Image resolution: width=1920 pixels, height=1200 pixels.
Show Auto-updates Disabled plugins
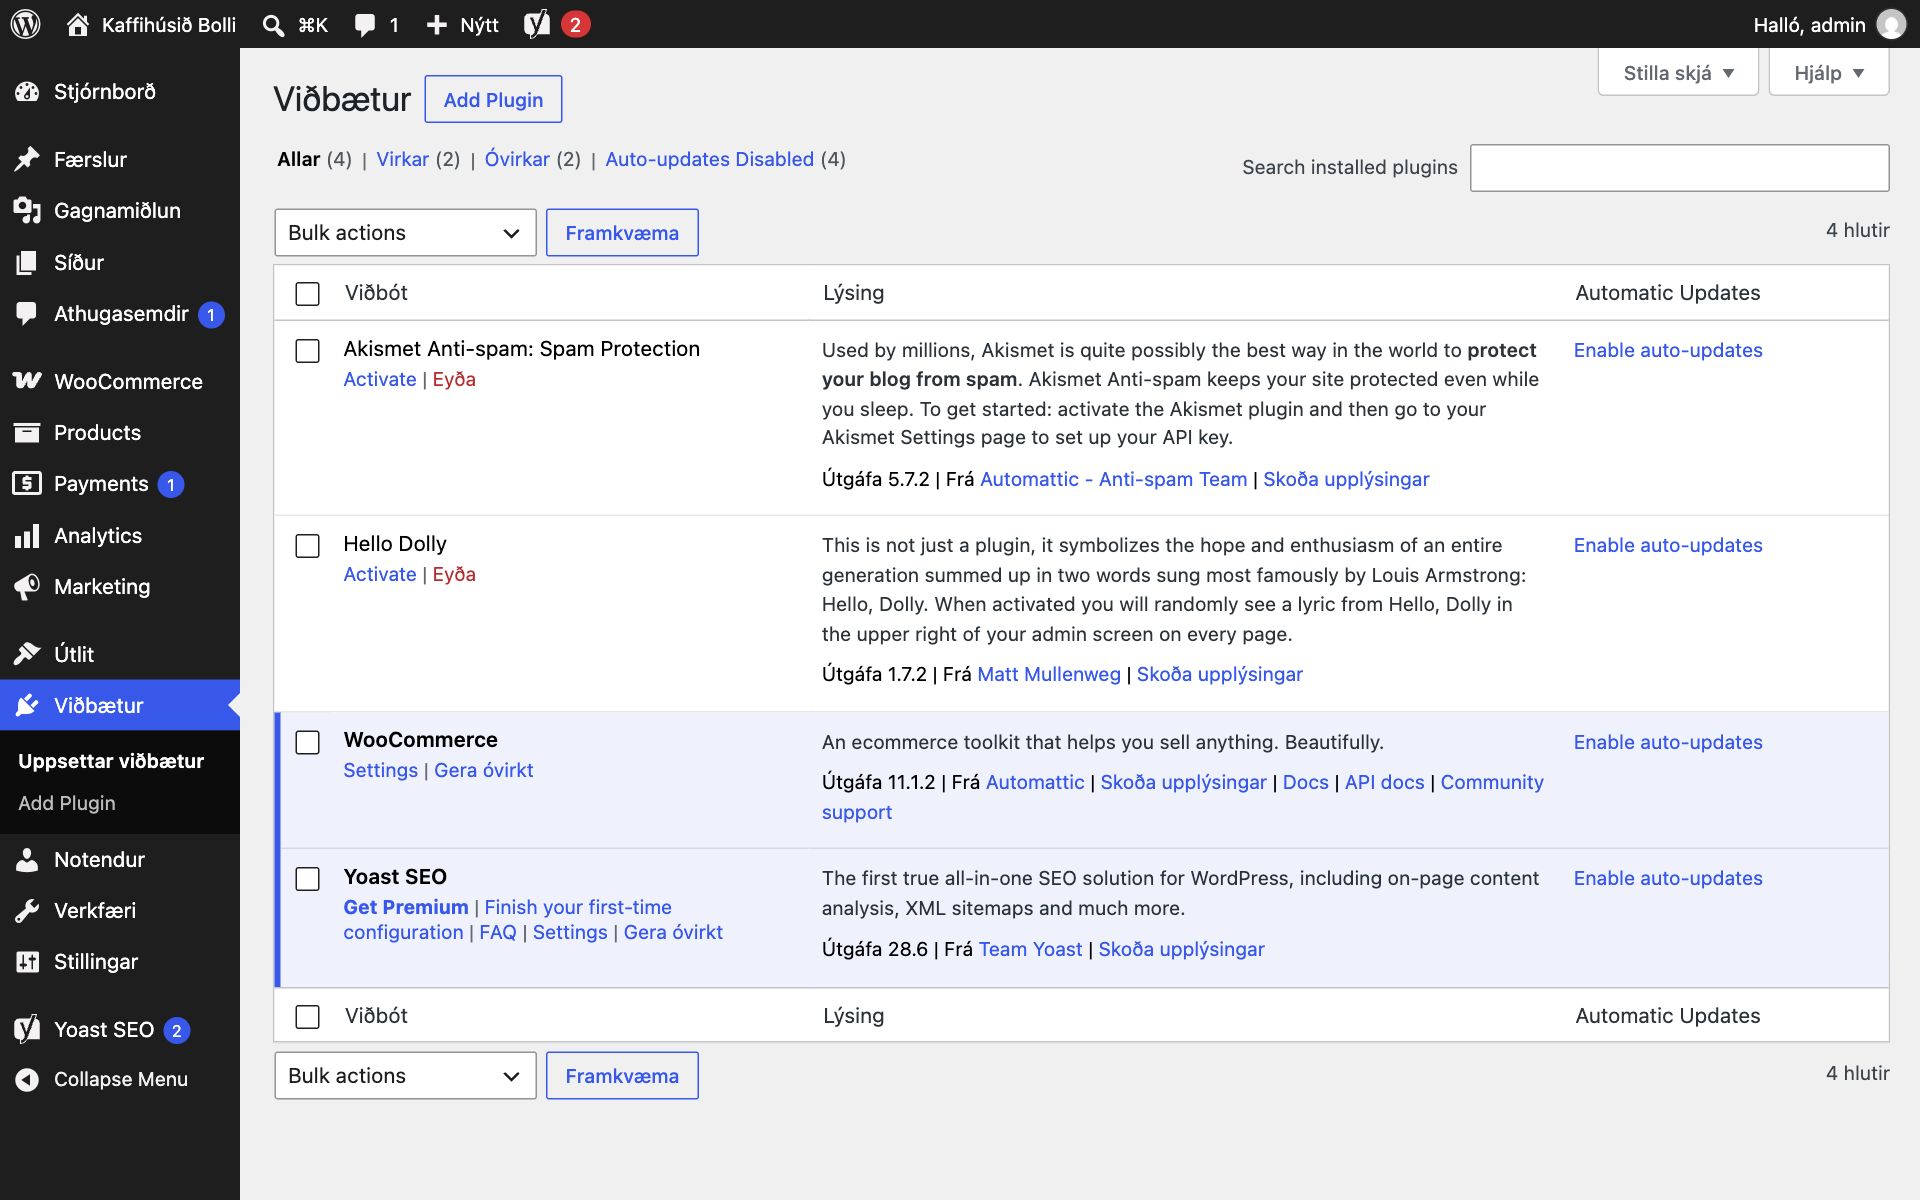(x=709, y=159)
